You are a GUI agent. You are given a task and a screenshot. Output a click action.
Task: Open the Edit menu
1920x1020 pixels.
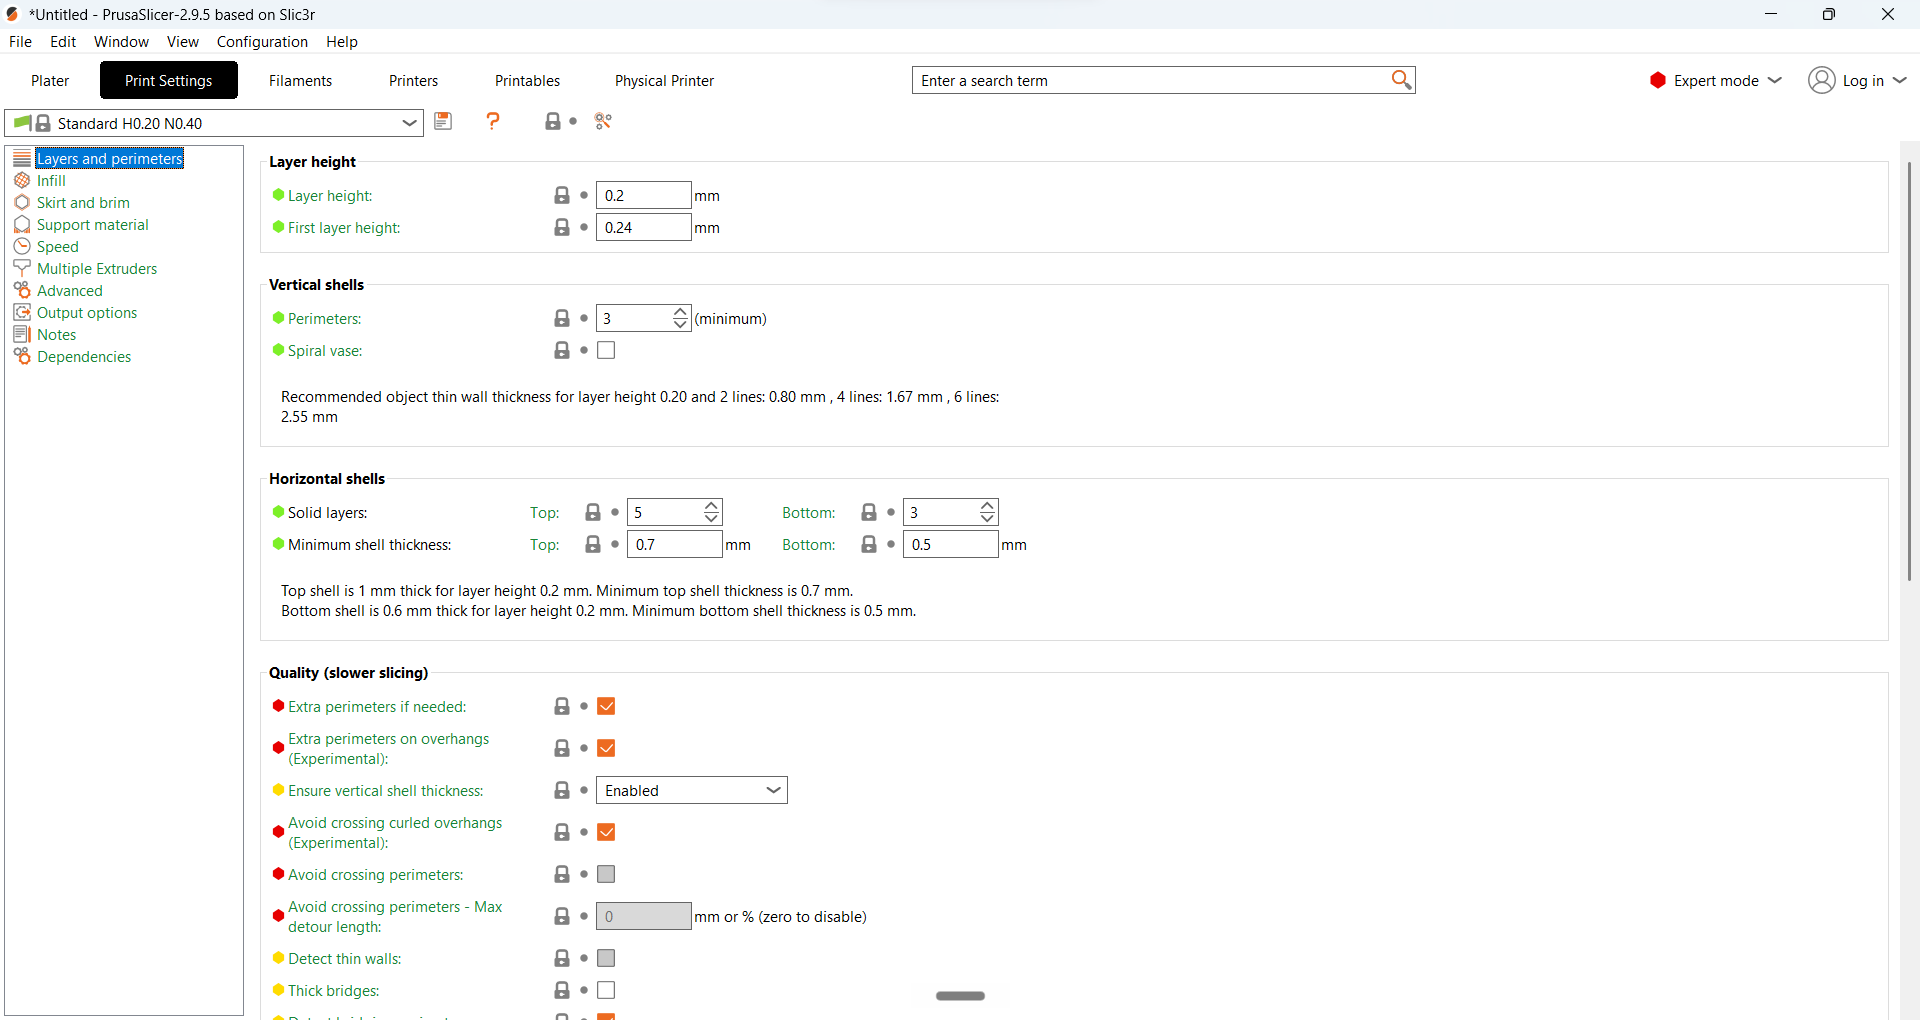pos(63,41)
